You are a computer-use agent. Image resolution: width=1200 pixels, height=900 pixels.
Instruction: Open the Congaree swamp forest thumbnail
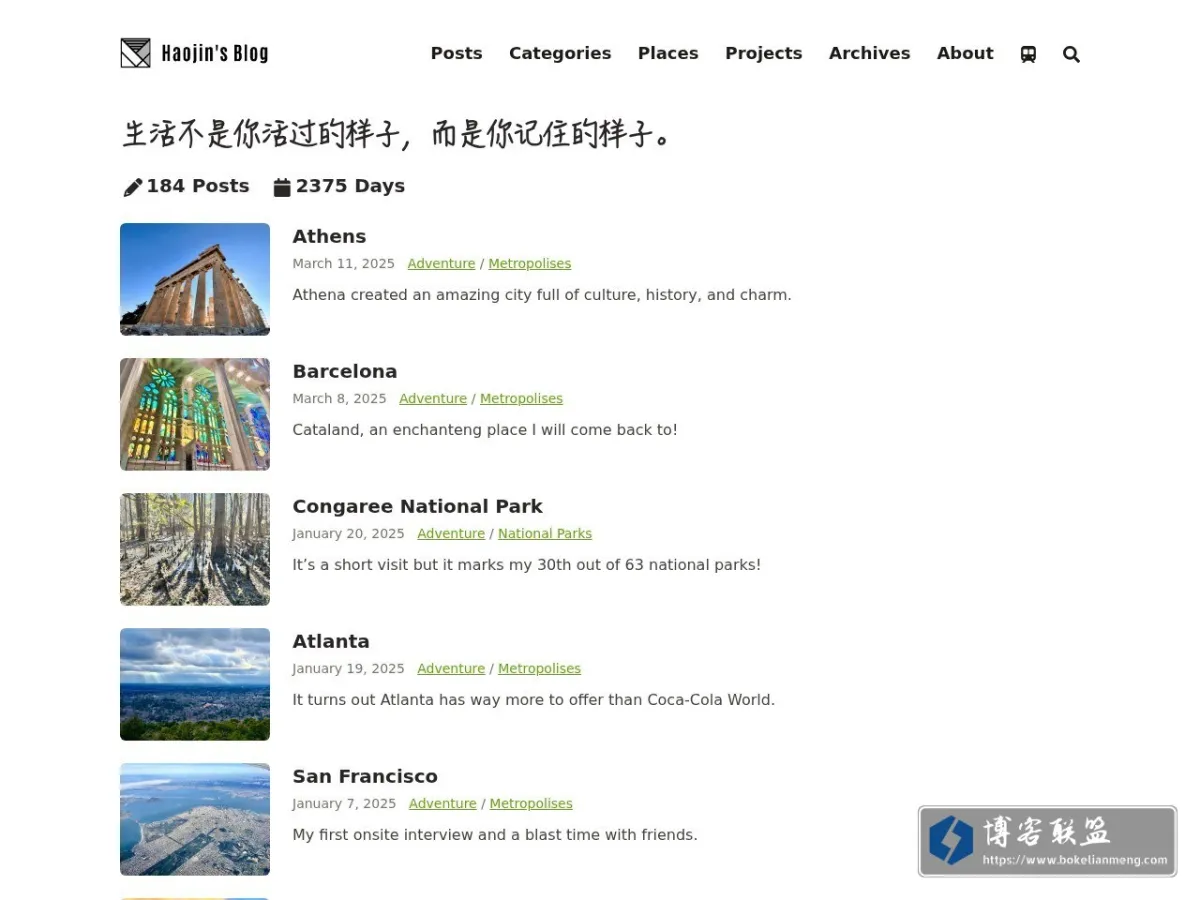pyautogui.click(x=195, y=549)
